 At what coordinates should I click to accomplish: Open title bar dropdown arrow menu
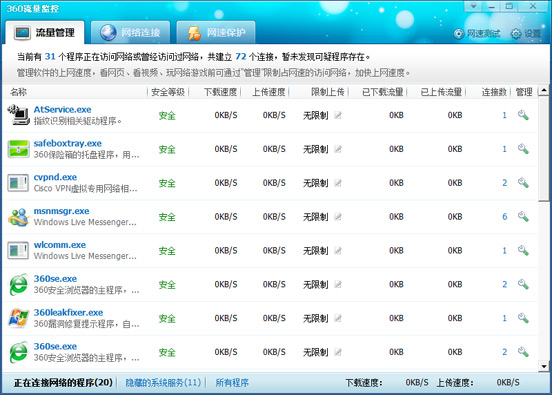click(474, 6)
